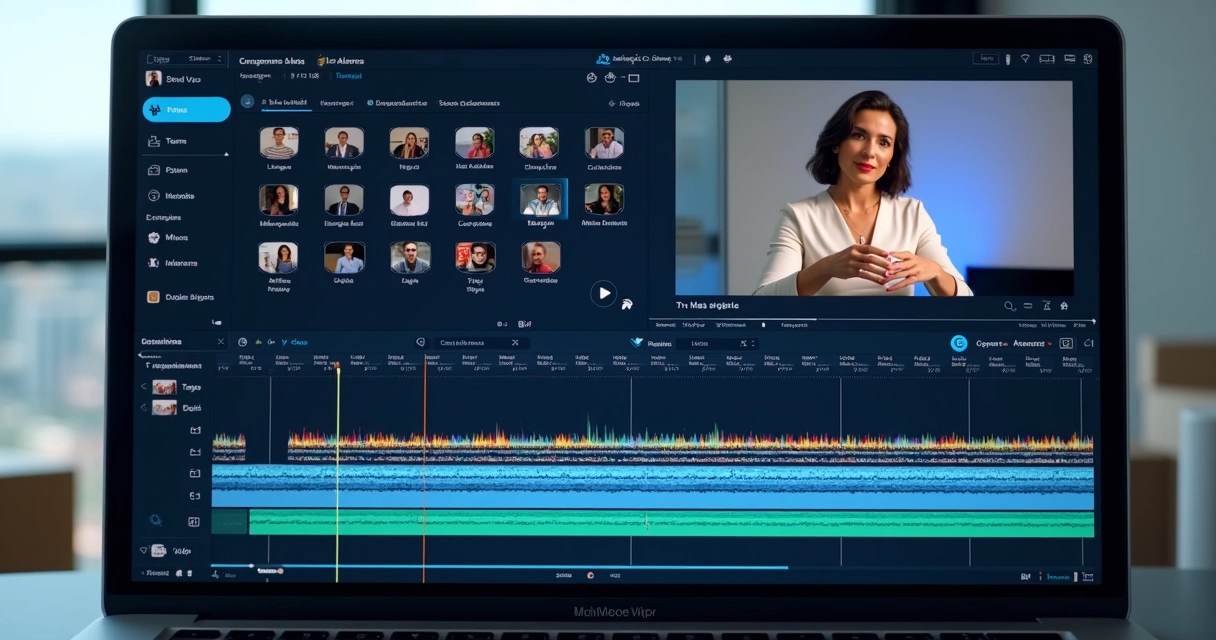
Task: Select the hourglass icon beside the preview title
Action: [1047, 306]
